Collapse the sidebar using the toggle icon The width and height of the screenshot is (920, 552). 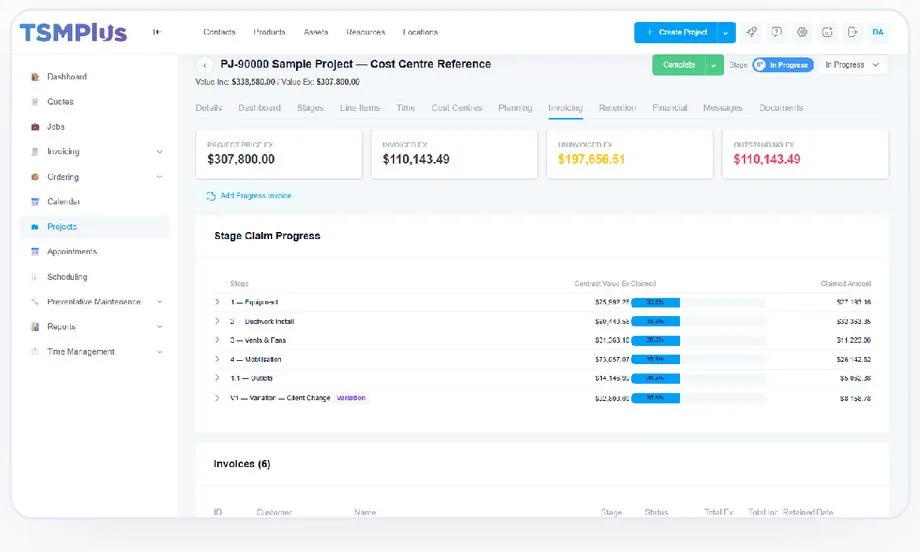[x=157, y=32]
